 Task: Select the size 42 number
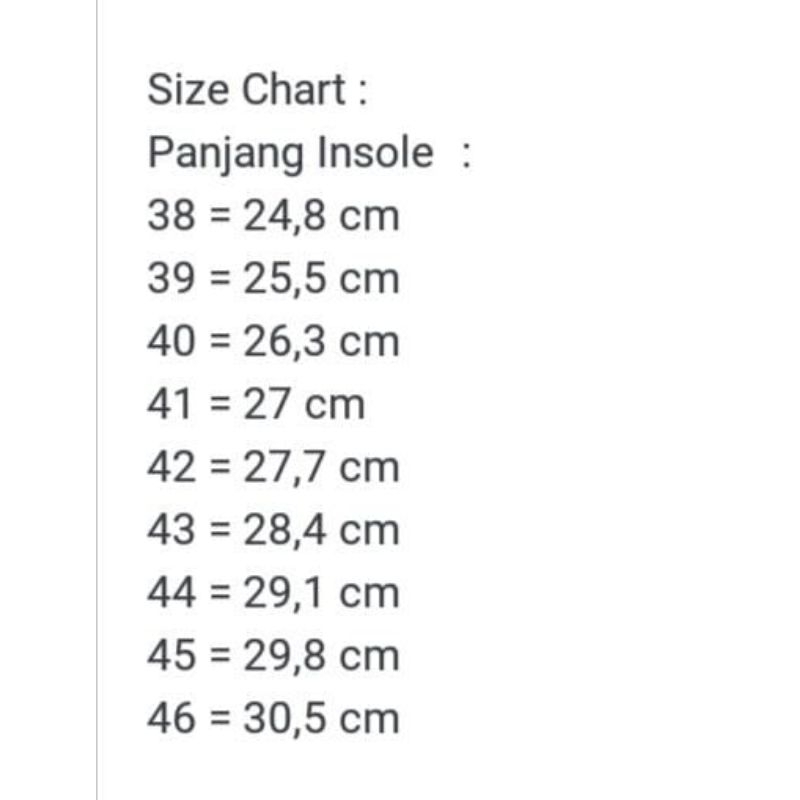[x=171, y=468]
